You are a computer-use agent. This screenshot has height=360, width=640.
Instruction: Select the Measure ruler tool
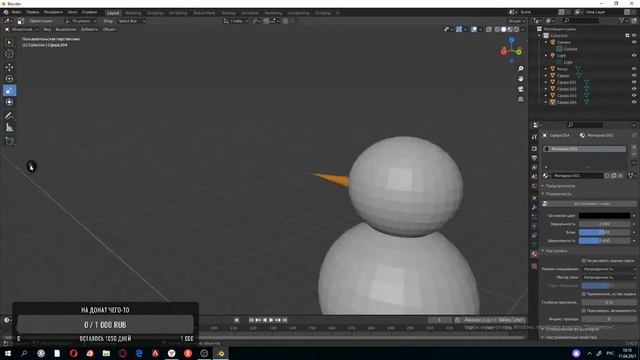(9, 128)
